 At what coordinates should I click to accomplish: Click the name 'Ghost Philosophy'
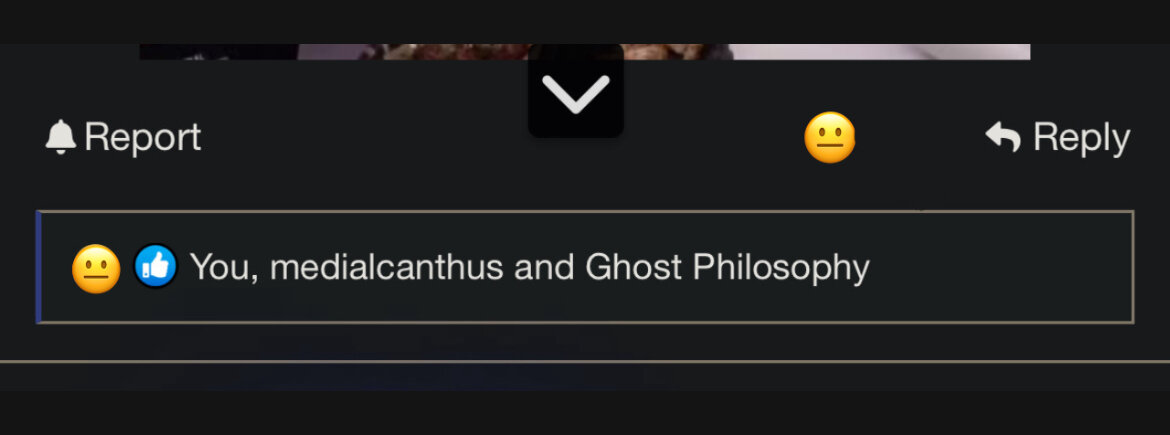[728, 268]
